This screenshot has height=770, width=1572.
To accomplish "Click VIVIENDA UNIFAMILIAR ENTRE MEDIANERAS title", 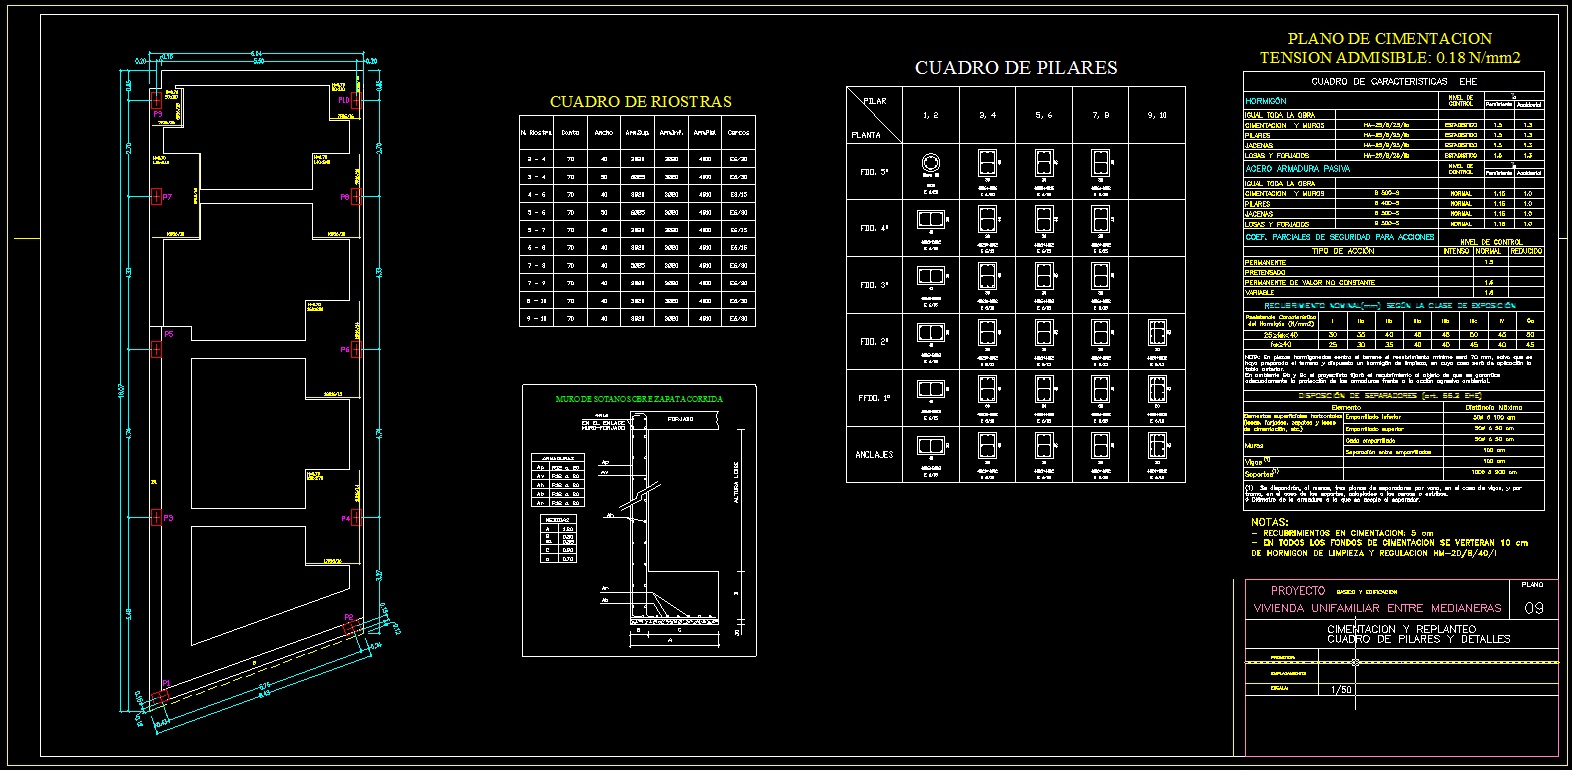I will tap(1377, 608).
